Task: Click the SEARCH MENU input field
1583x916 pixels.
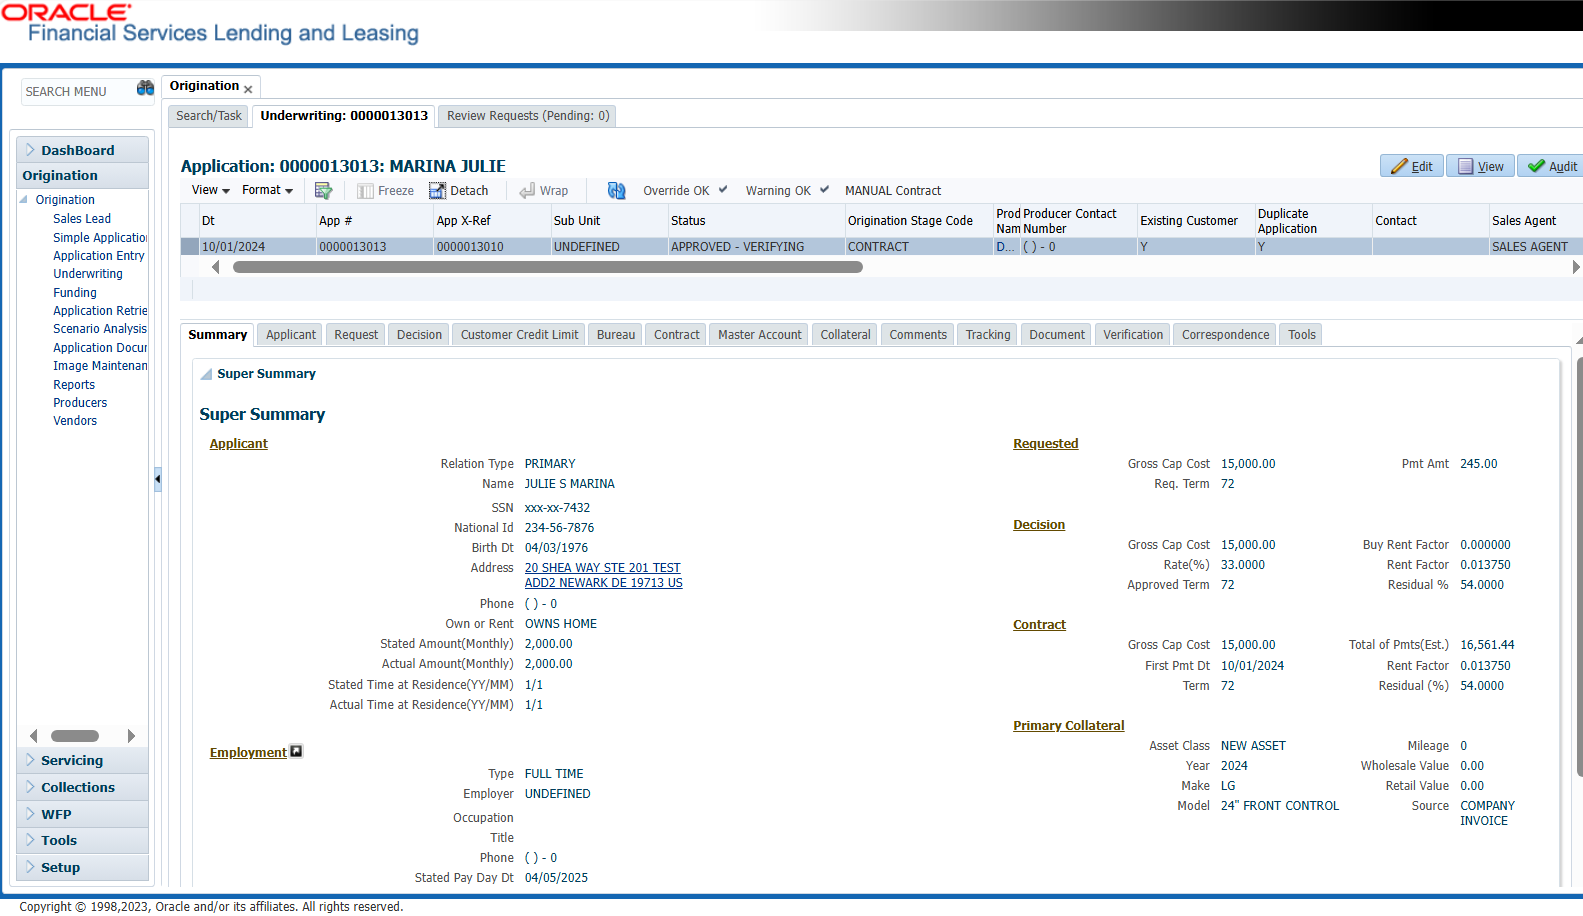Action: [x=78, y=91]
